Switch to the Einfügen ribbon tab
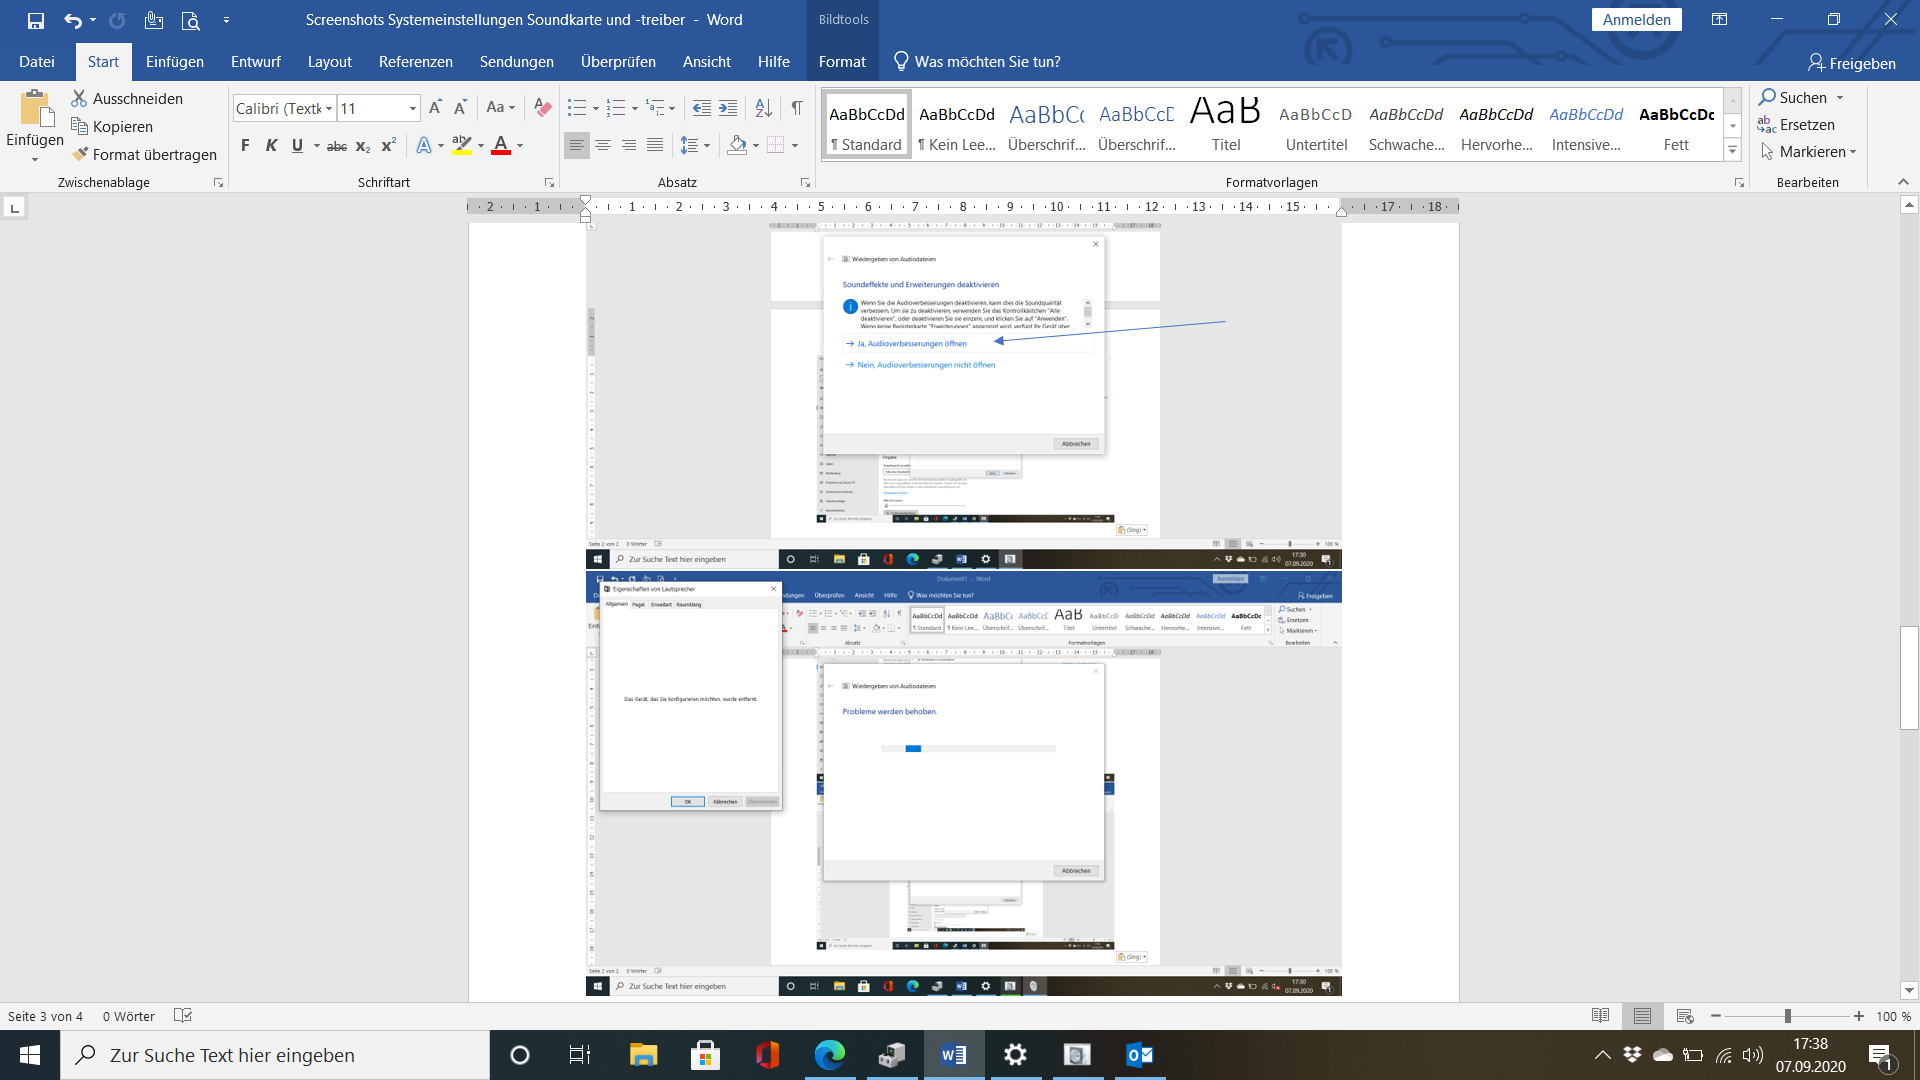The image size is (1920, 1080). (174, 62)
